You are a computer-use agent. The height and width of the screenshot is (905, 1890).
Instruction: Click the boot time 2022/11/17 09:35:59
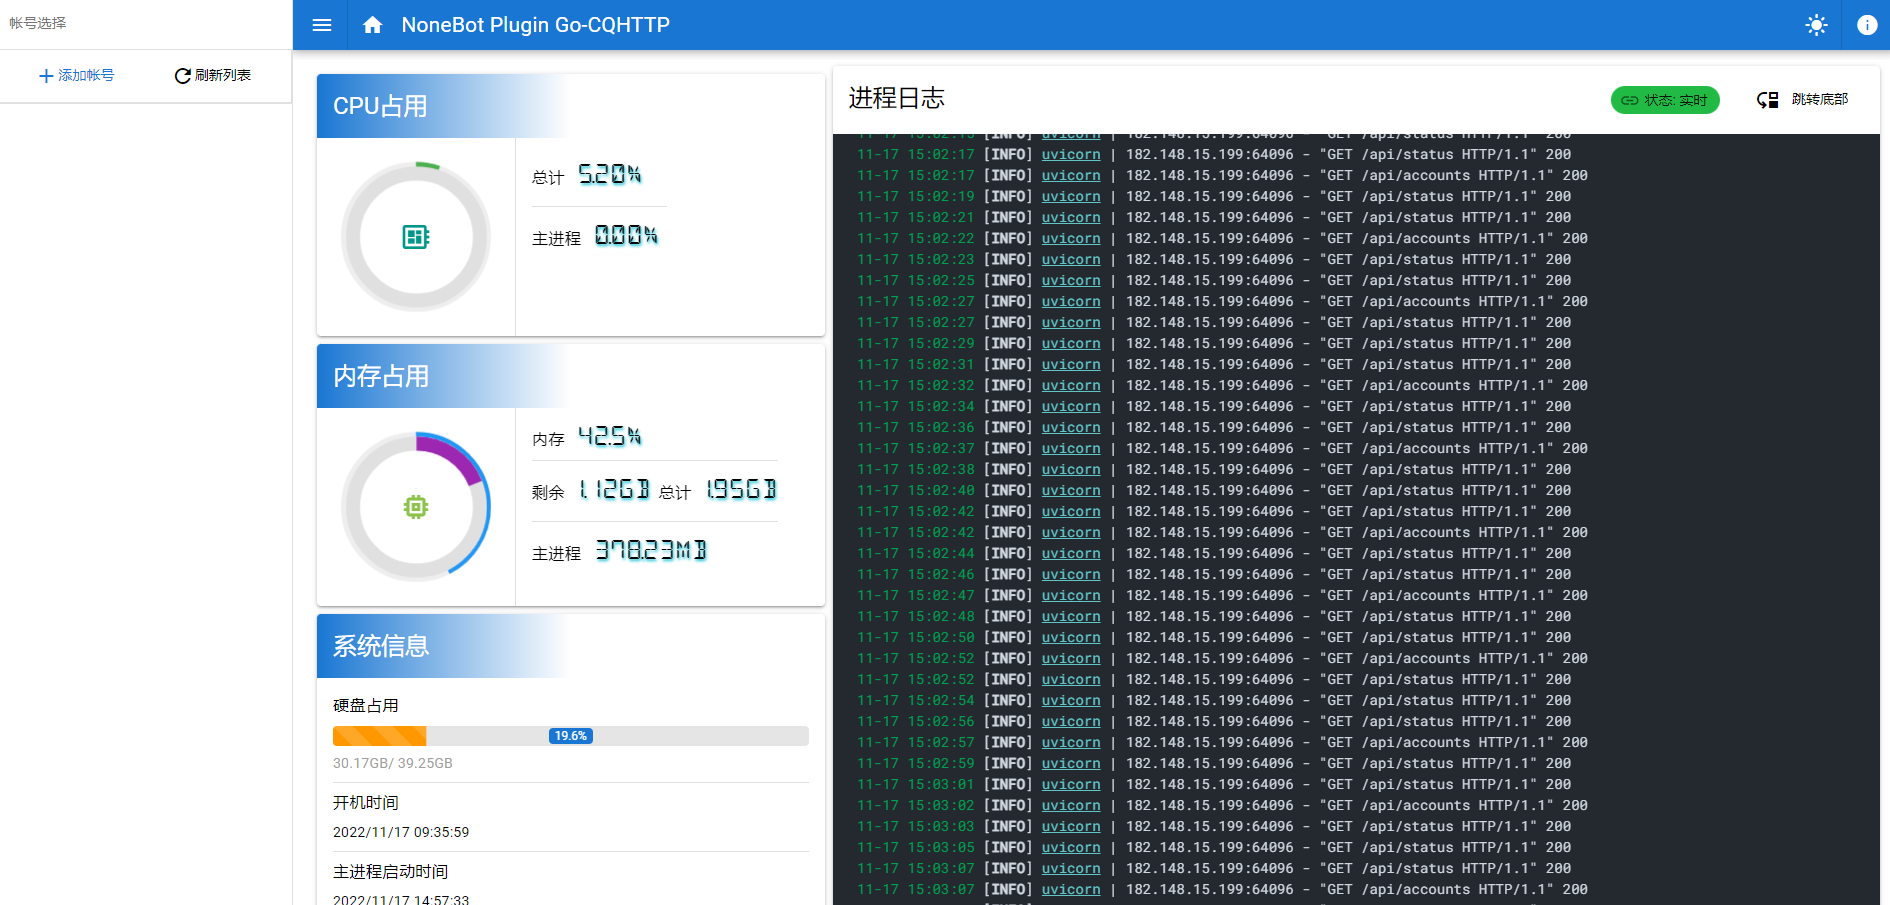pyautogui.click(x=401, y=832)
